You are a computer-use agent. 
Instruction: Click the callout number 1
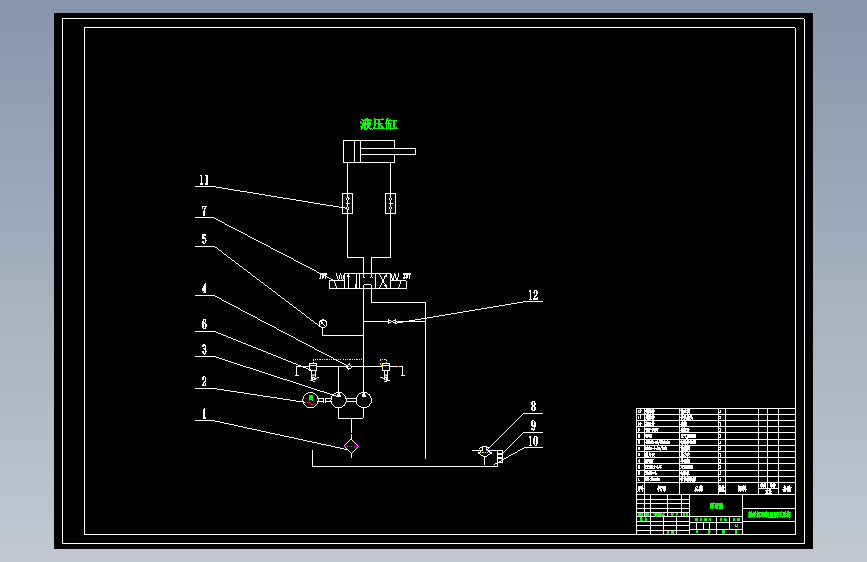pyautogui.click(x=204, y=414)
